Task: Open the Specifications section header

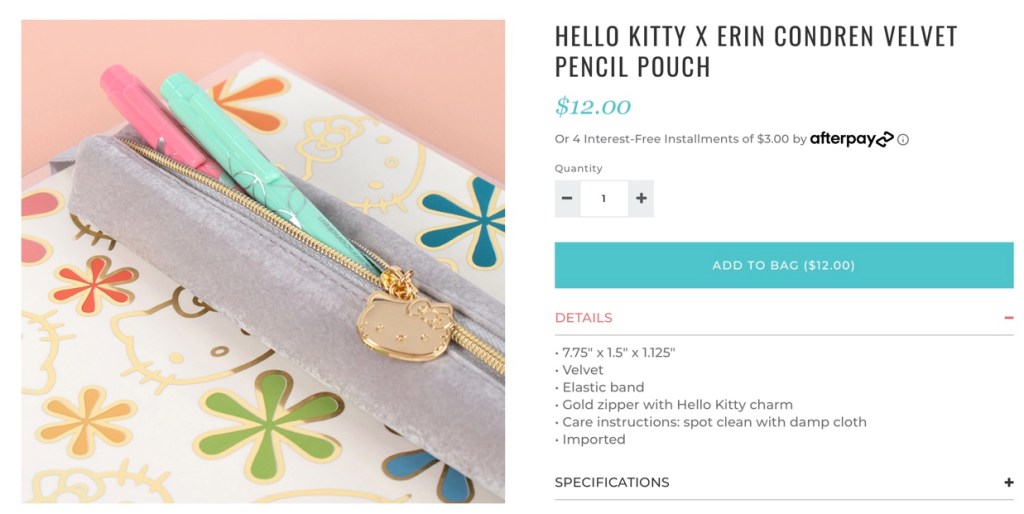Action: pyautogui.click(x=612, y=482)
